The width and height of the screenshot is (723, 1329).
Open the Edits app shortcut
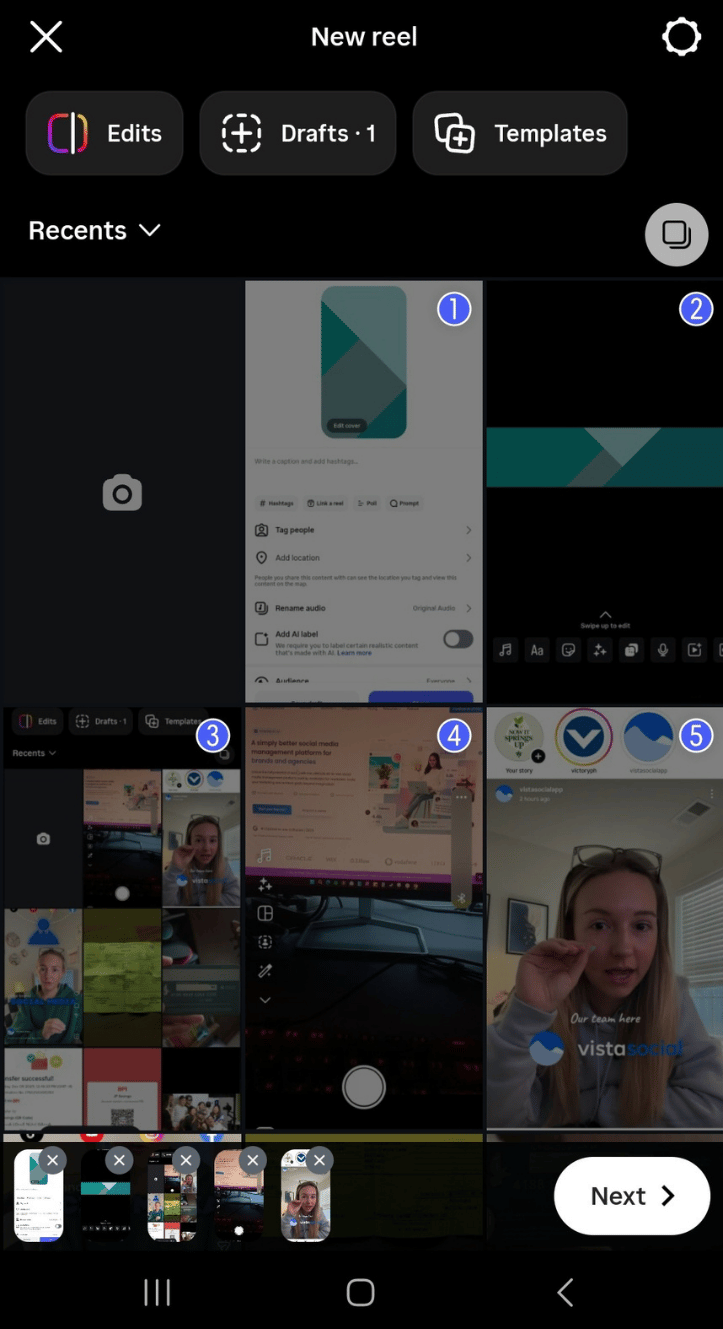pyautogui.click(x=105, y=134)
